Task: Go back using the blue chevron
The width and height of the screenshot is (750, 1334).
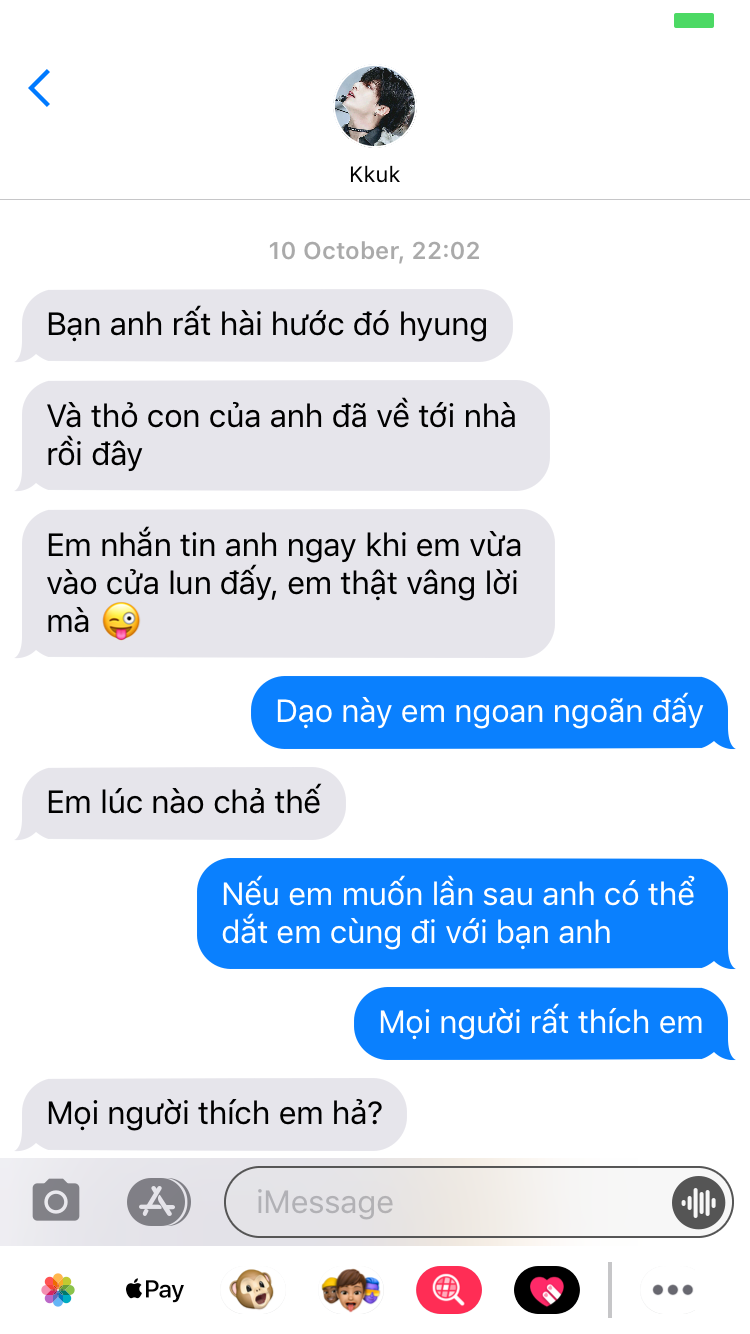Action: 39,88
